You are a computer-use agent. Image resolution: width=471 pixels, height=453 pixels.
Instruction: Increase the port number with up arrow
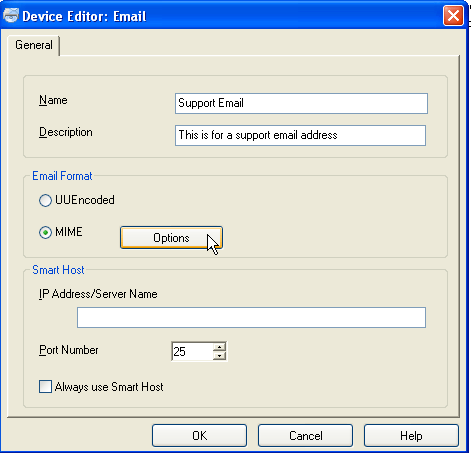[219, 347]
